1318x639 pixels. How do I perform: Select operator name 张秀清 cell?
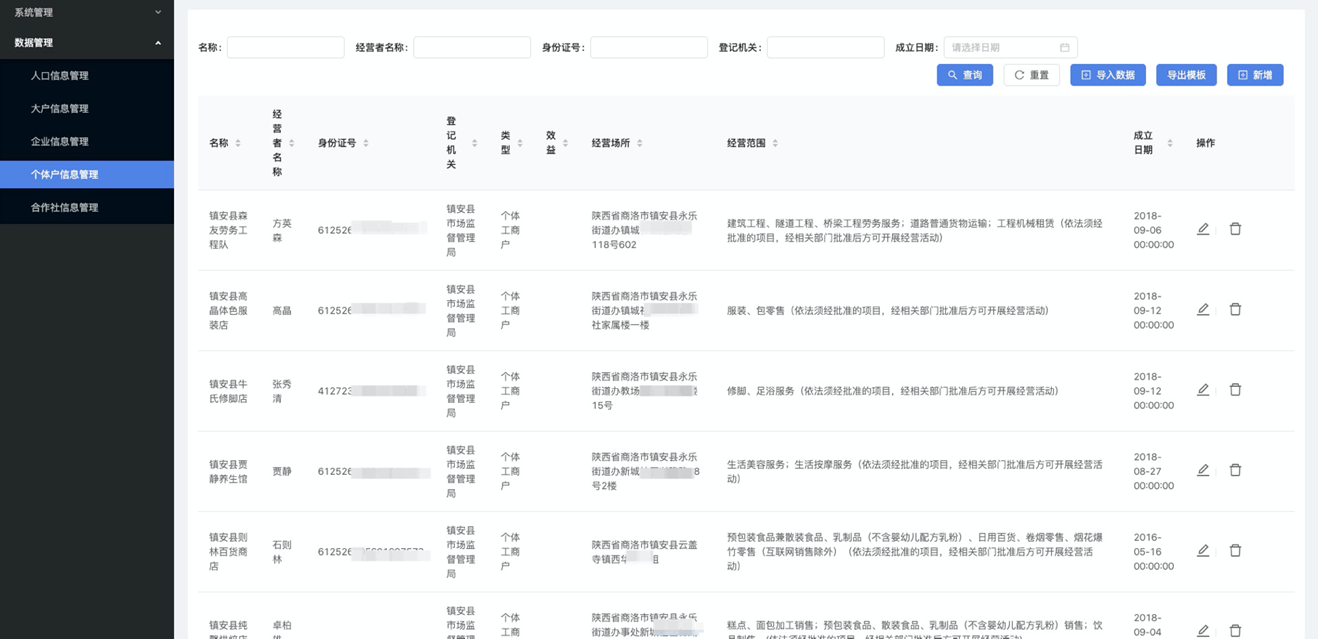[x=282, y=391]
